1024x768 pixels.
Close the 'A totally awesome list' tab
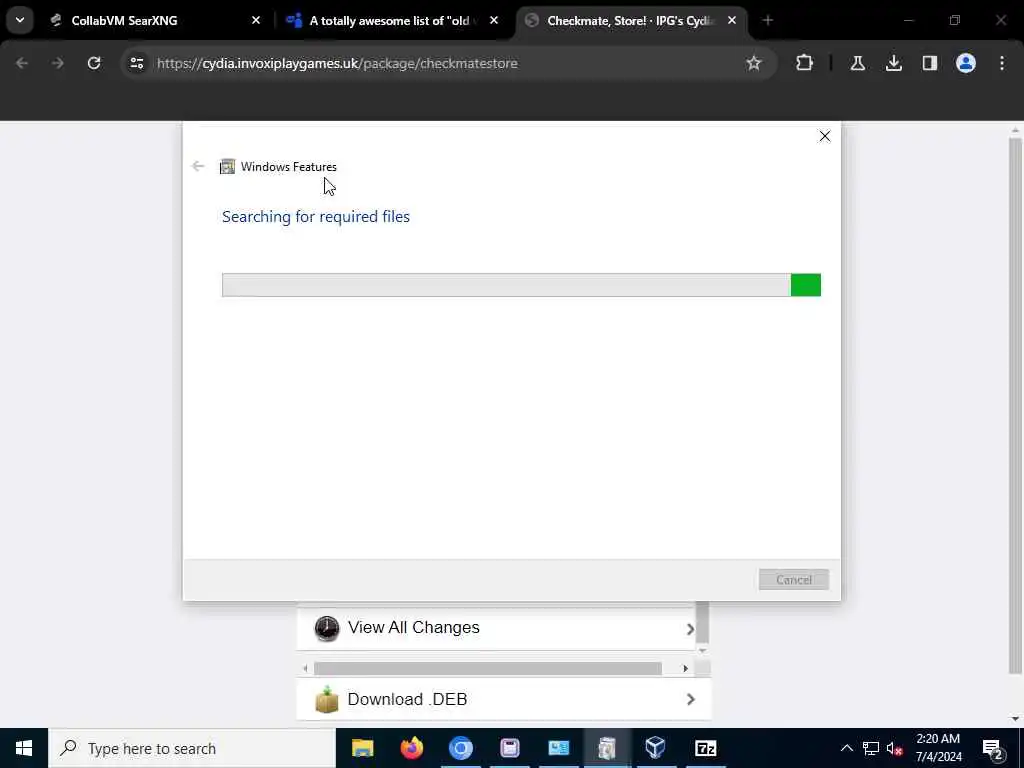[x=494, y=20]
